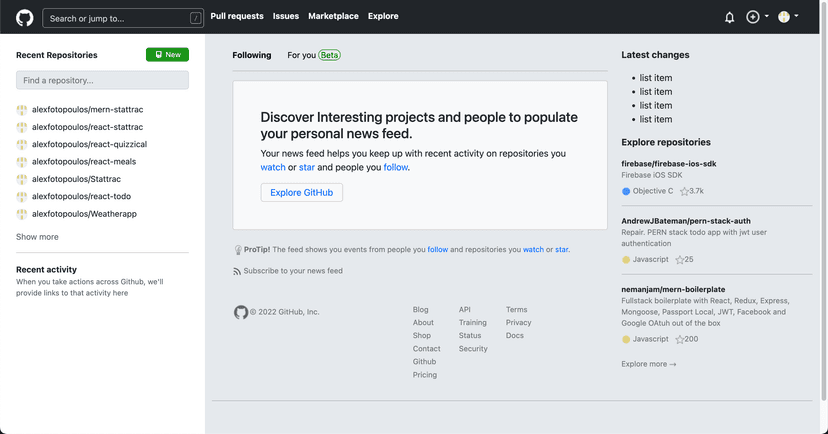This screenshot has height=434, width=828.
Task: Open the Terms footer link
Action: [516, 309]
